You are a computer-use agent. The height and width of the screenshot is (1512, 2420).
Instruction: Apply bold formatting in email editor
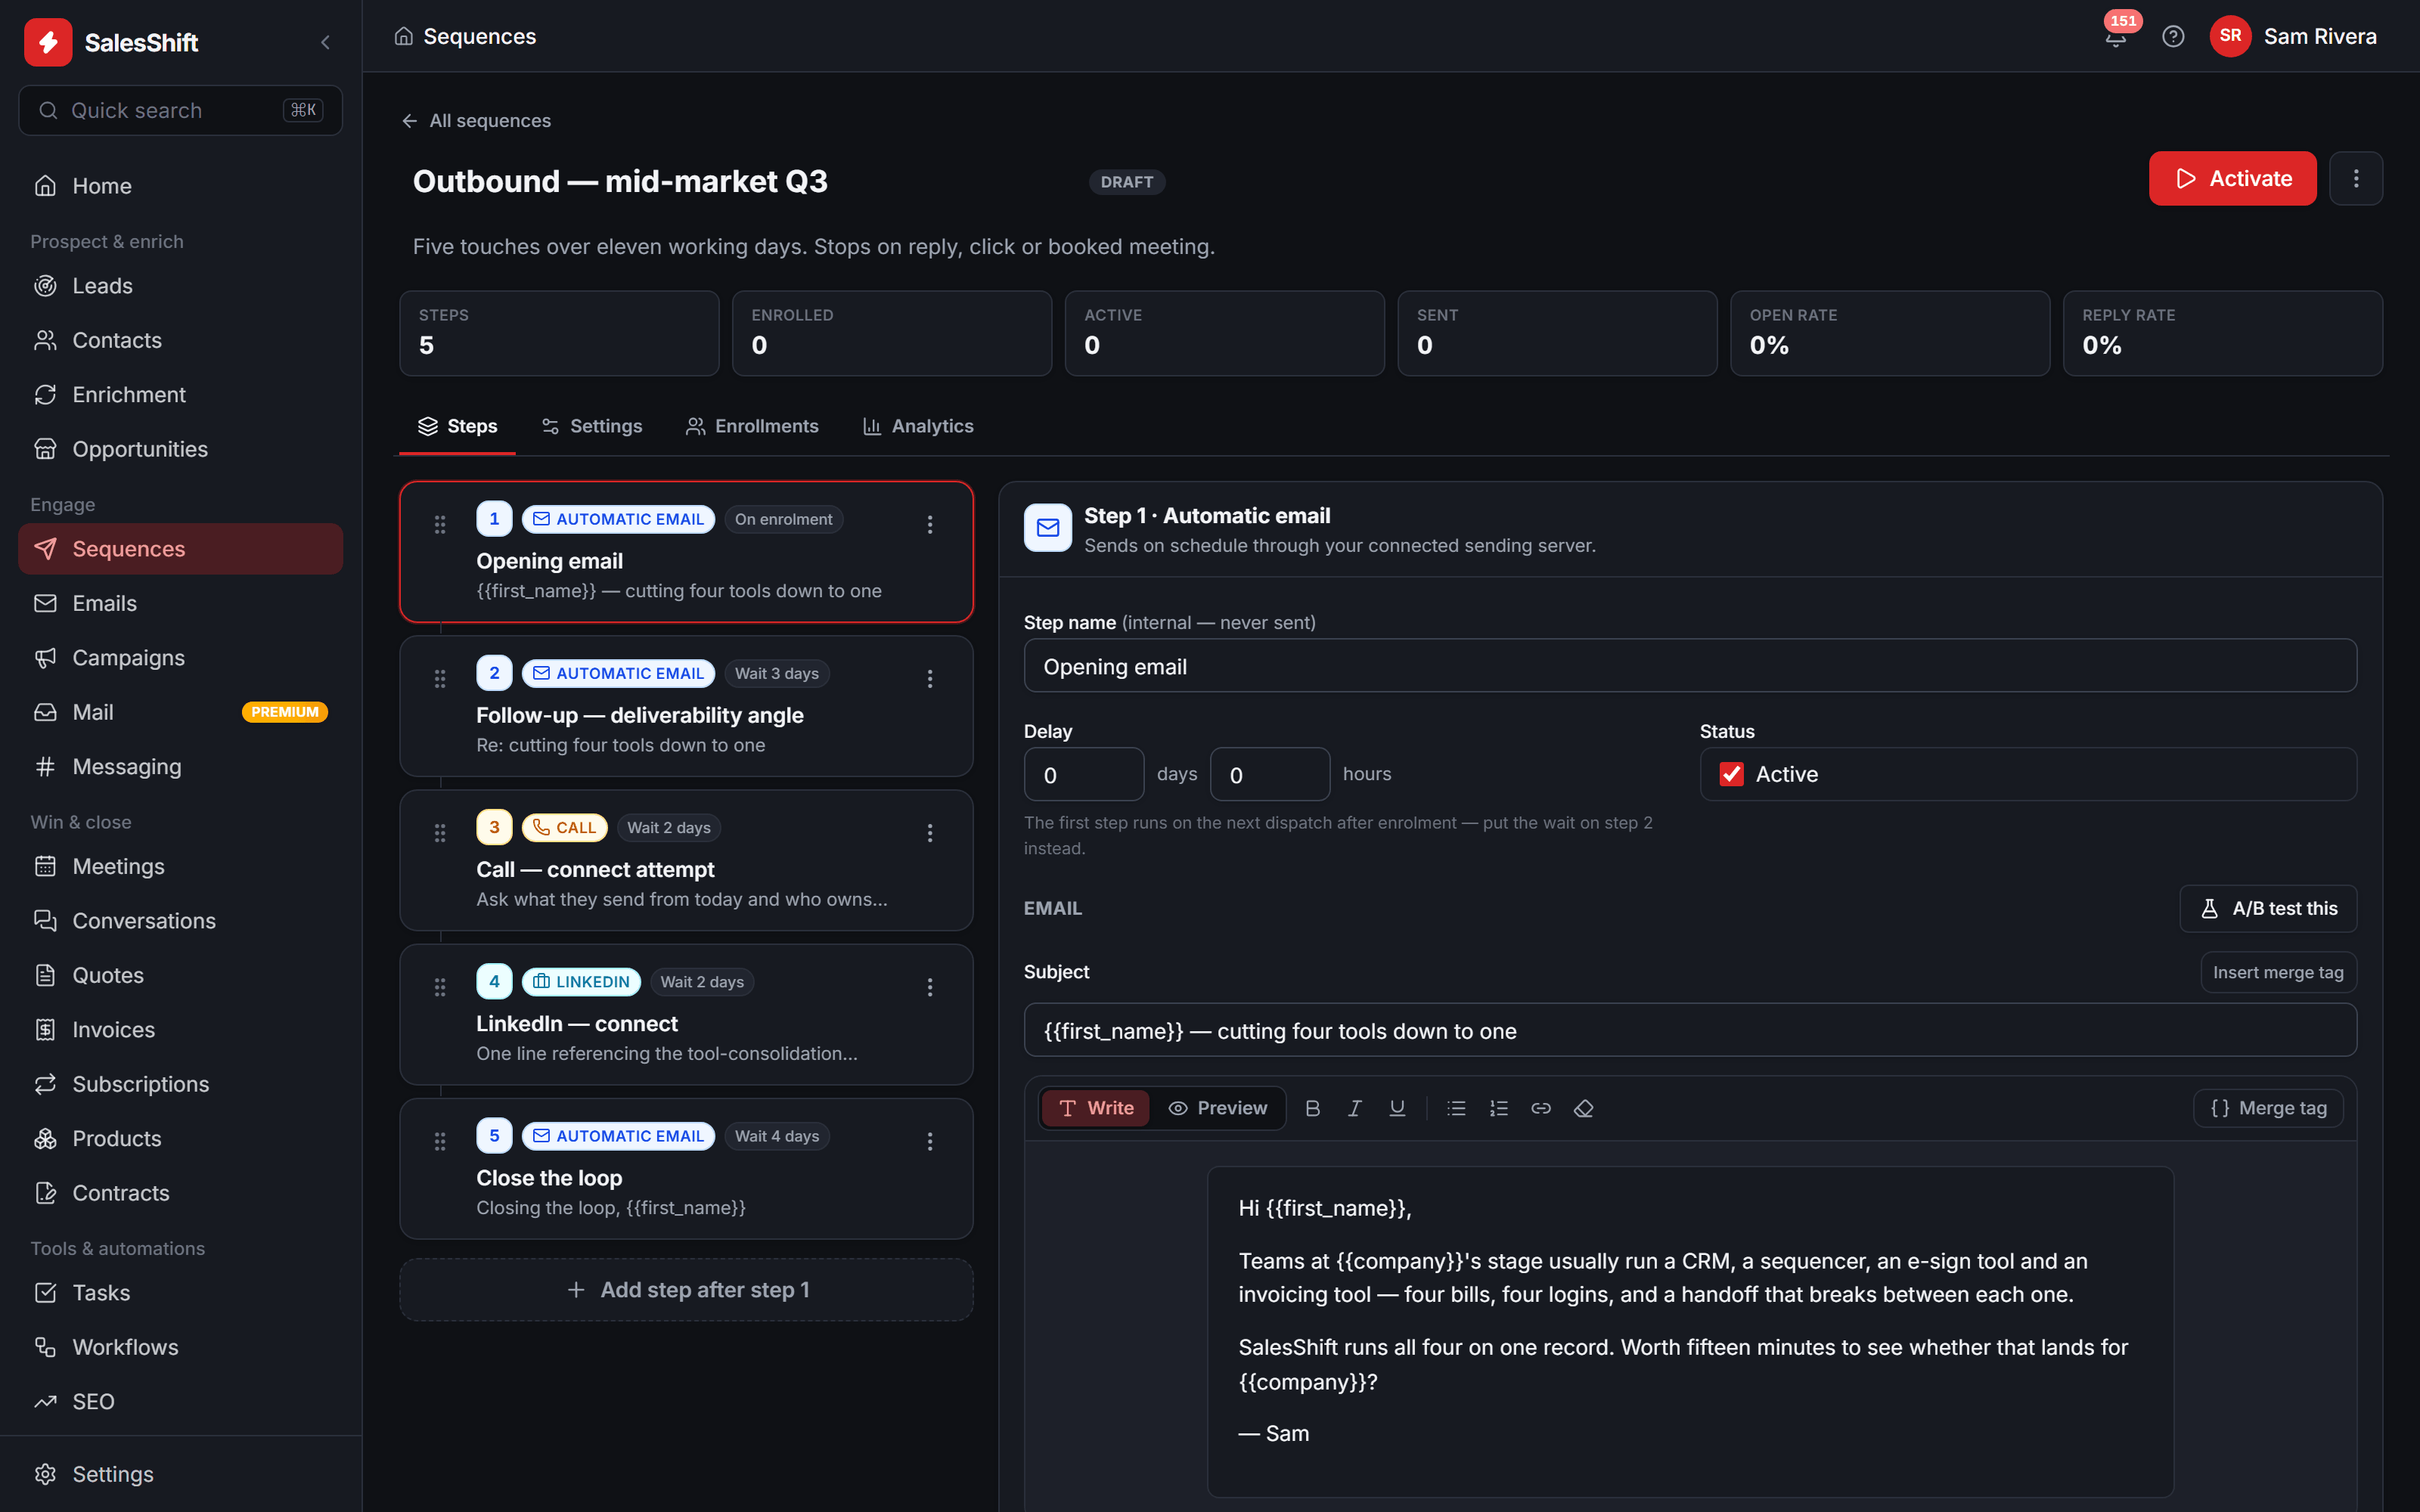pos(1313,1108)
